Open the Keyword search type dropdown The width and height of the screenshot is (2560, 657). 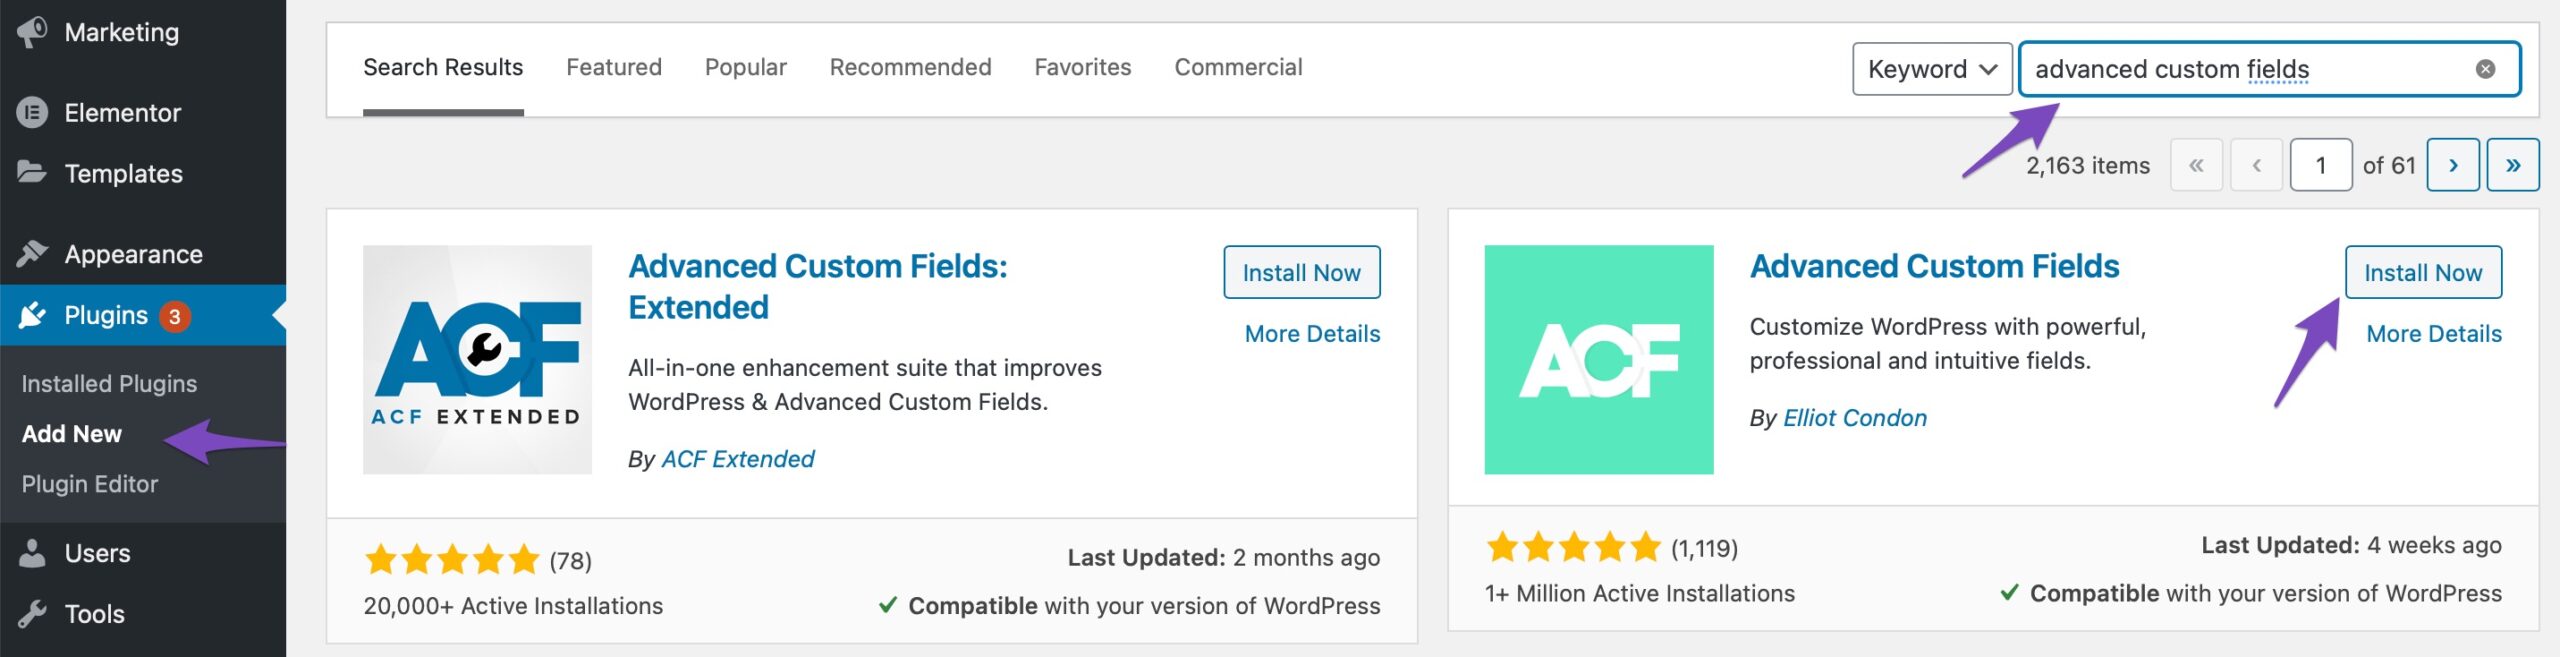(1932, 69)
